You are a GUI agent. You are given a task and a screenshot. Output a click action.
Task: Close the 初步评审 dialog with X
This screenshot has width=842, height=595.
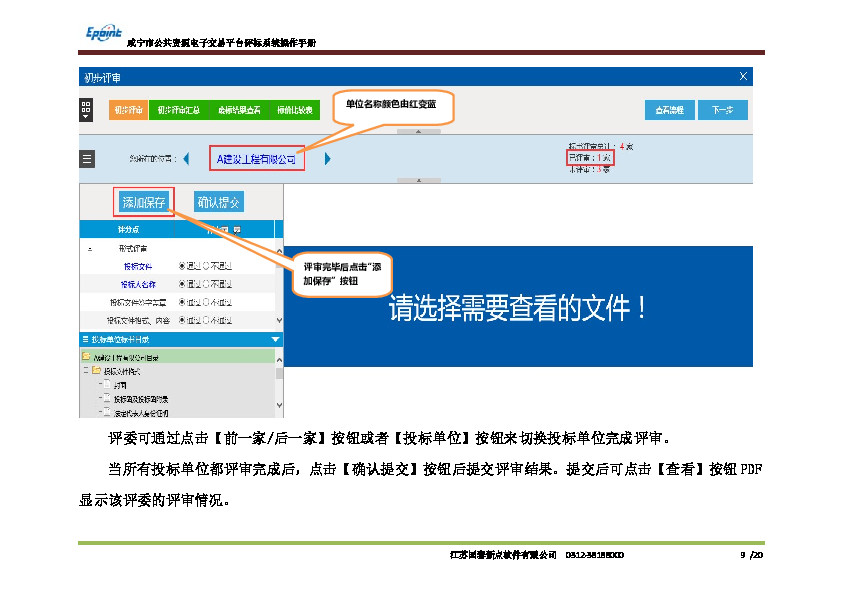pyautogui.click(x=742, y=76)
